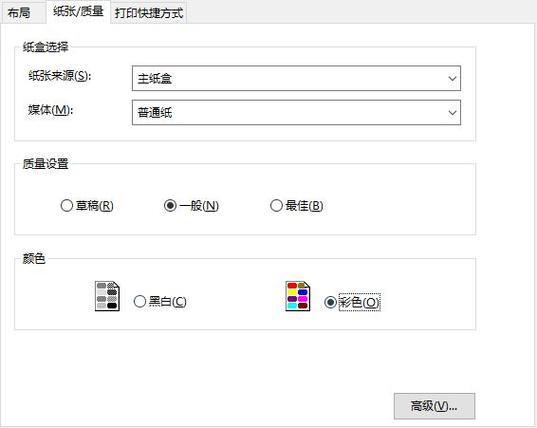
Task: Click the chevron arrow of 纸张来源 combo box
Action: [x=452, y=78]
